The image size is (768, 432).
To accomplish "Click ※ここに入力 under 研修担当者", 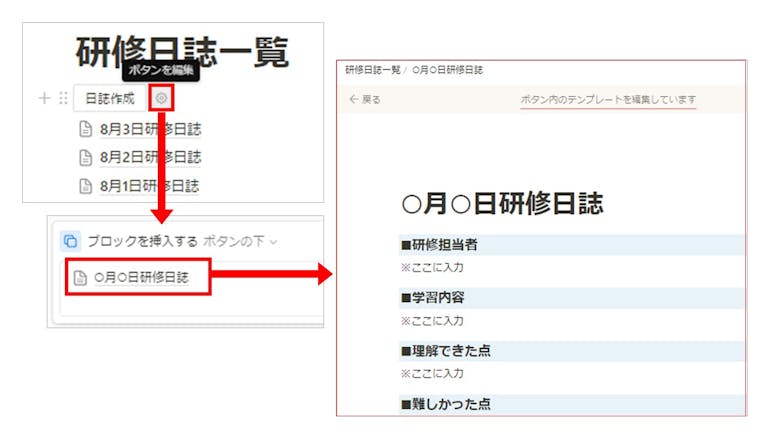I will pos(432,267).
